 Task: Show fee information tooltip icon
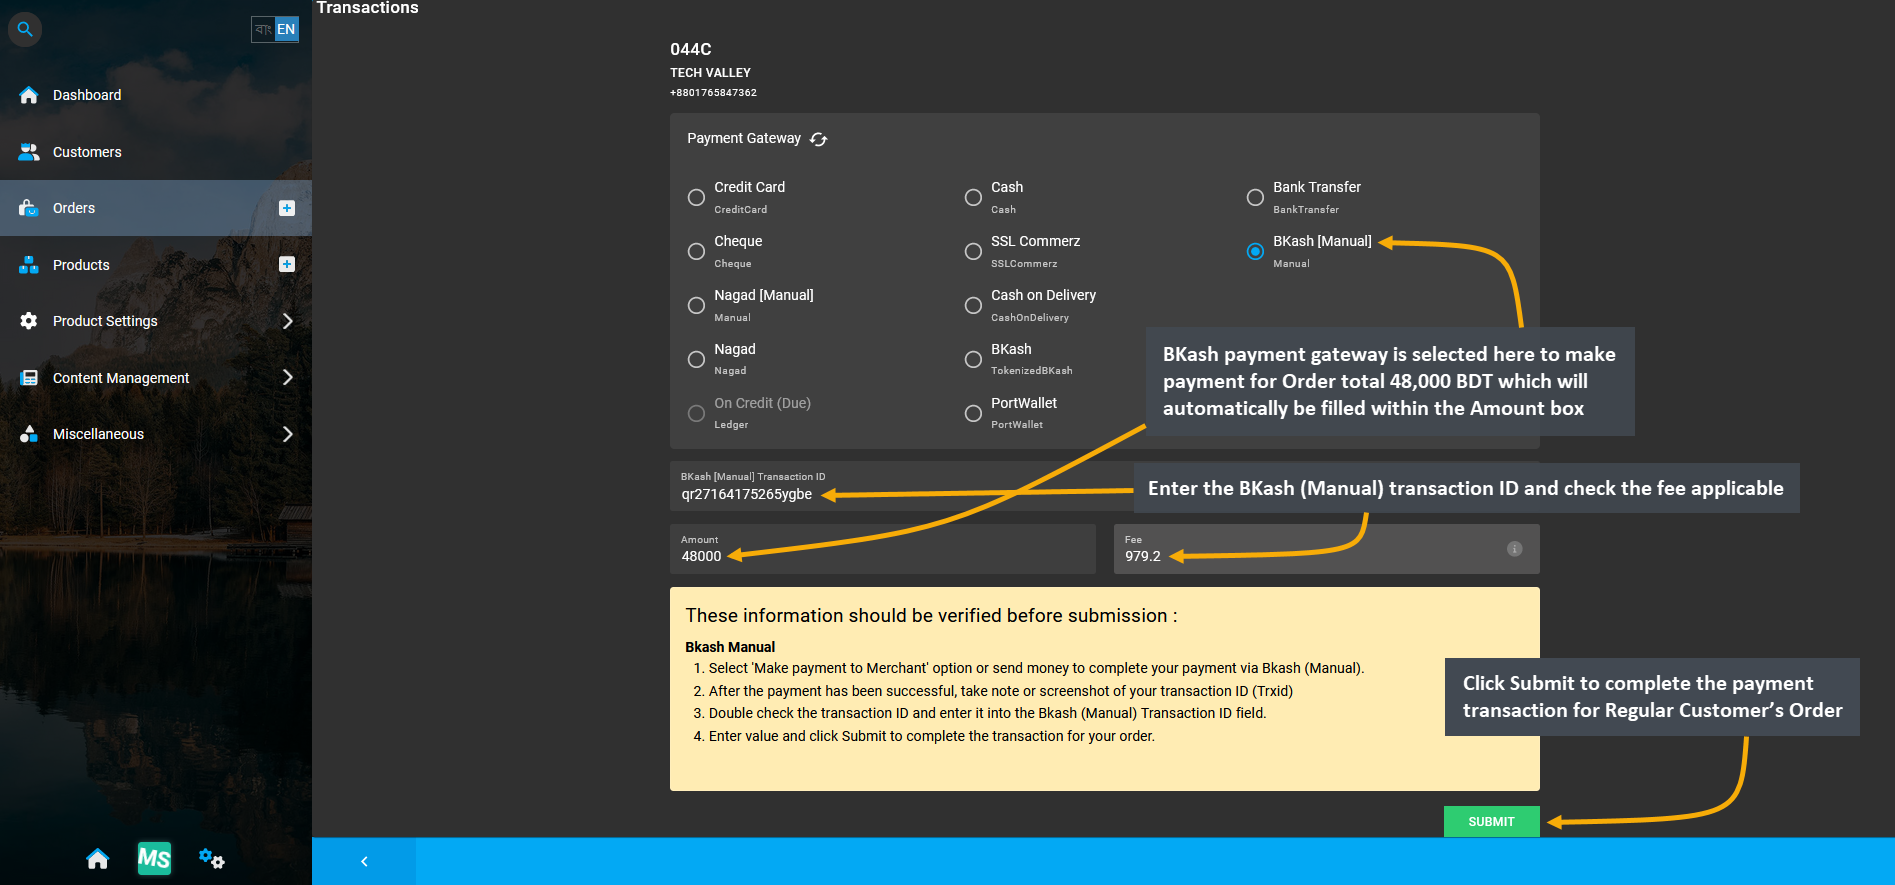point(1515,549)
